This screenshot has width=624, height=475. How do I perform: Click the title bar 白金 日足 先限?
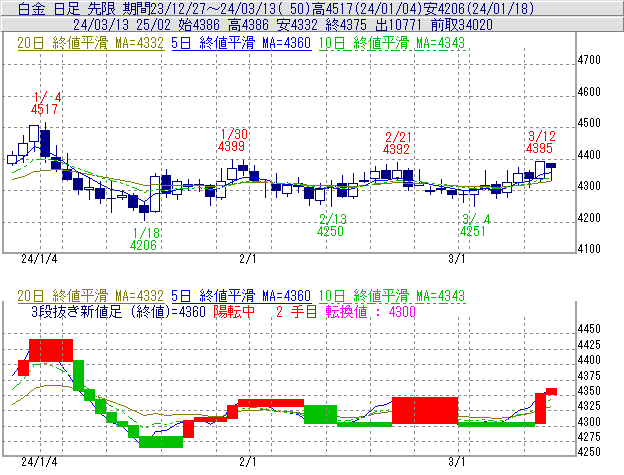point(67,8)
